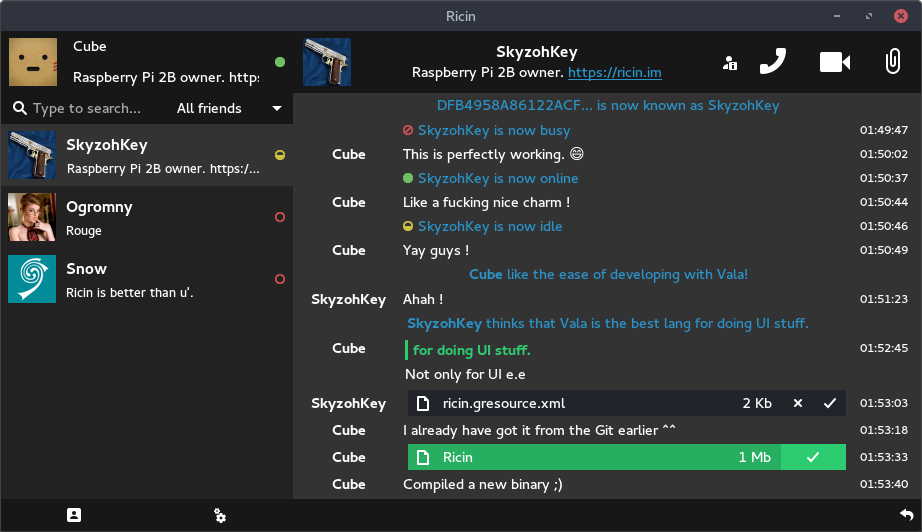Open settings with the gears icon
This screenshot has height=532, width=922.
[x=220, y=515]
